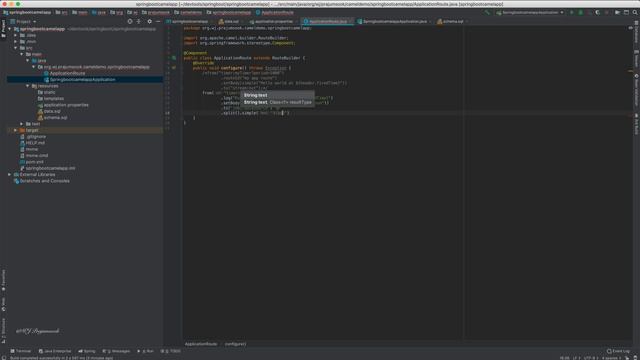640x360 pixels.
Task: Click the class gutter icon beside ApplicationRoute declaration
Action: tap(174, 58)
